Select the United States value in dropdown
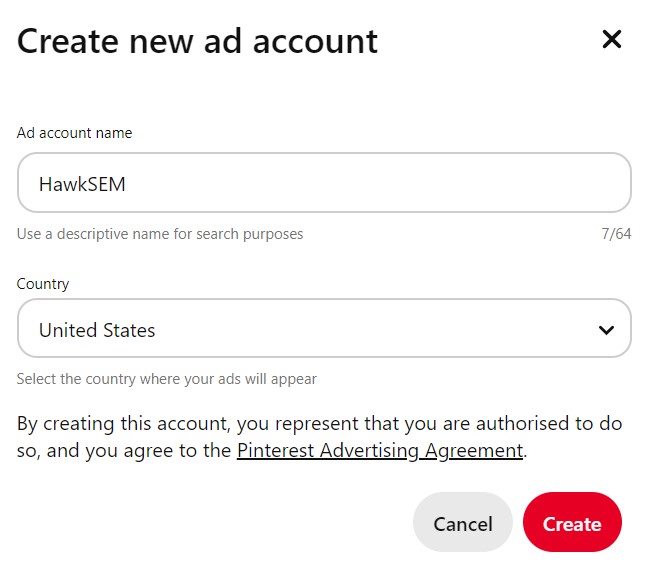645x571 pixels. 97,330
